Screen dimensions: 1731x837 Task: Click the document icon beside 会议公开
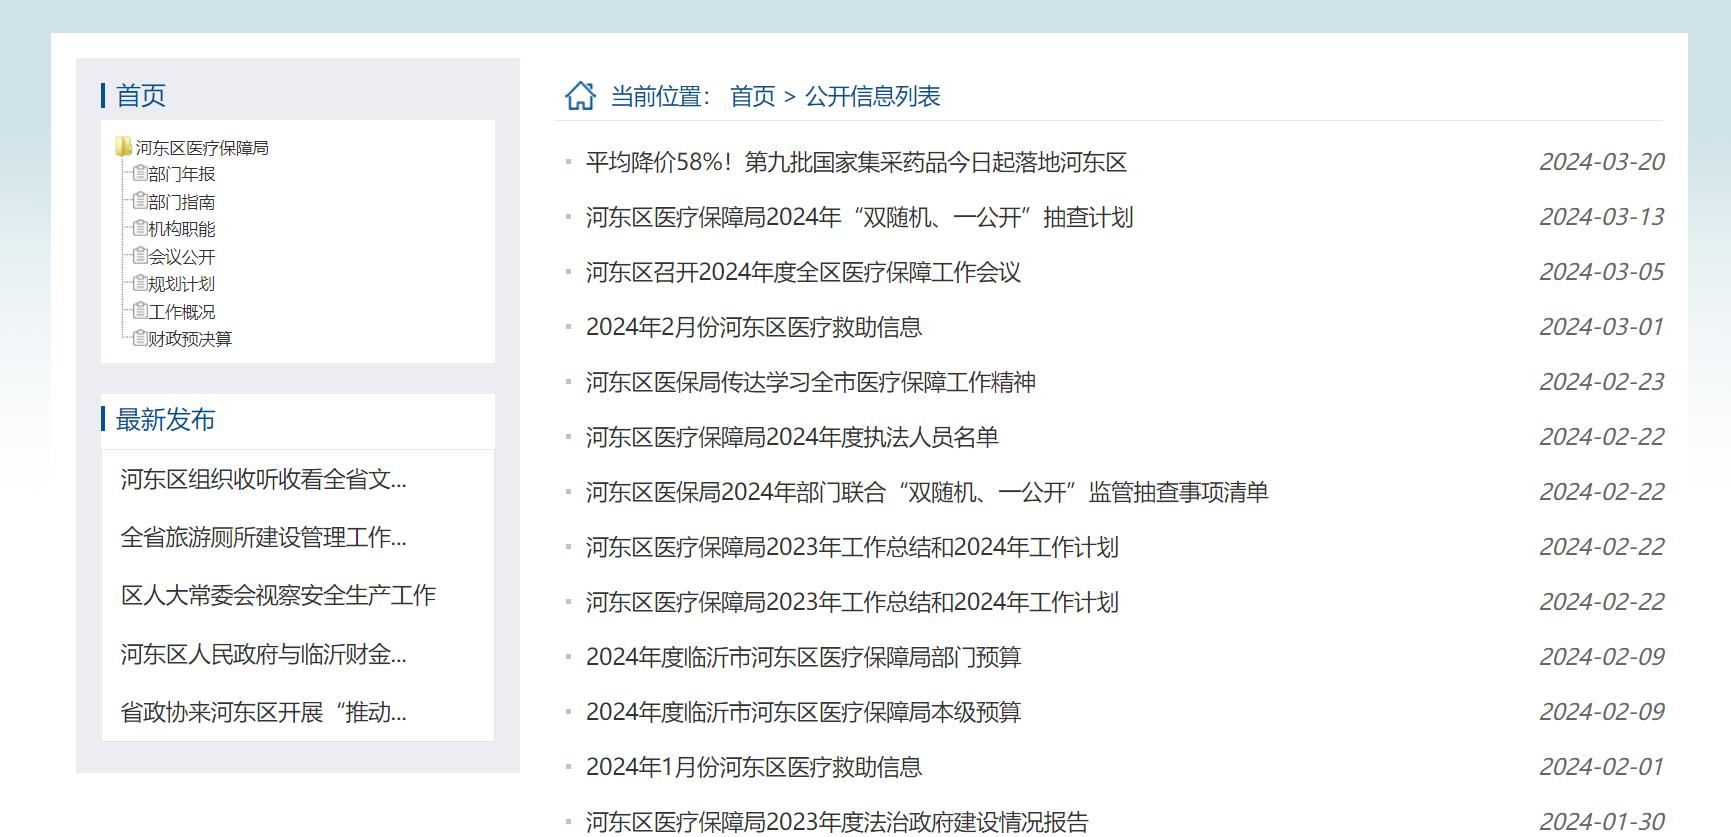click(140, 256)
